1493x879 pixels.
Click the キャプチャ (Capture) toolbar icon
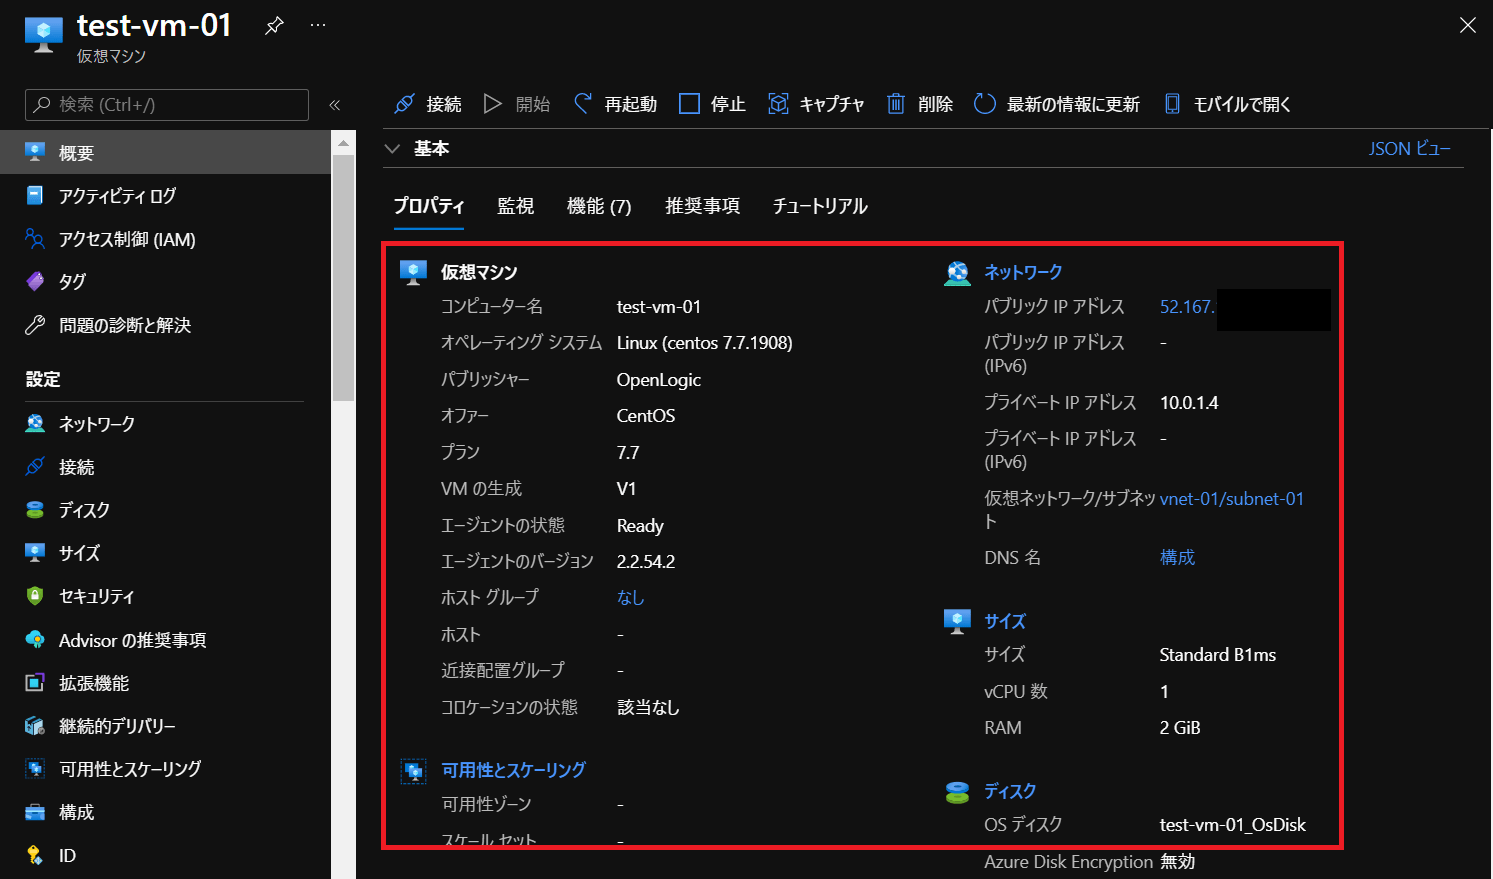tap(778, 104)
